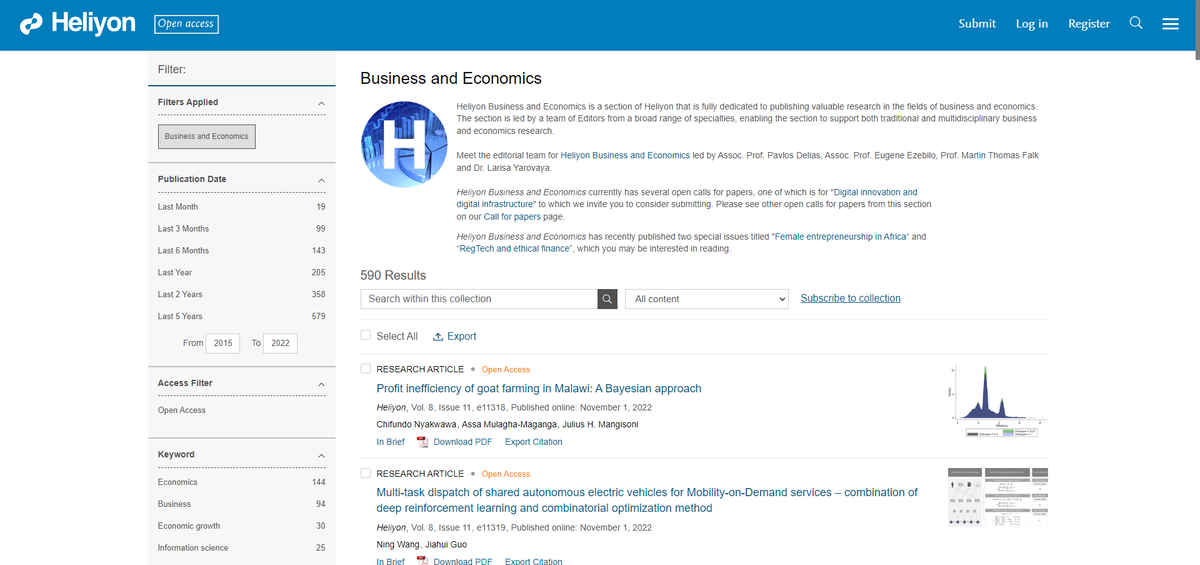Click PDF icon for goat farming article
The width and height of the screenshot is (1200, 565).
pyautogui.click(x=422, y=442)
